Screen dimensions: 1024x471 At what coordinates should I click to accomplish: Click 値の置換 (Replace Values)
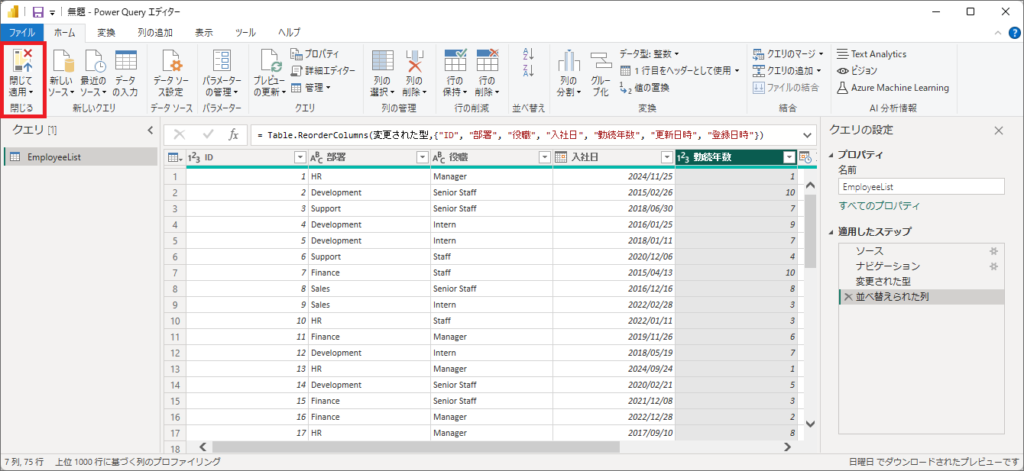pos(643,87)
